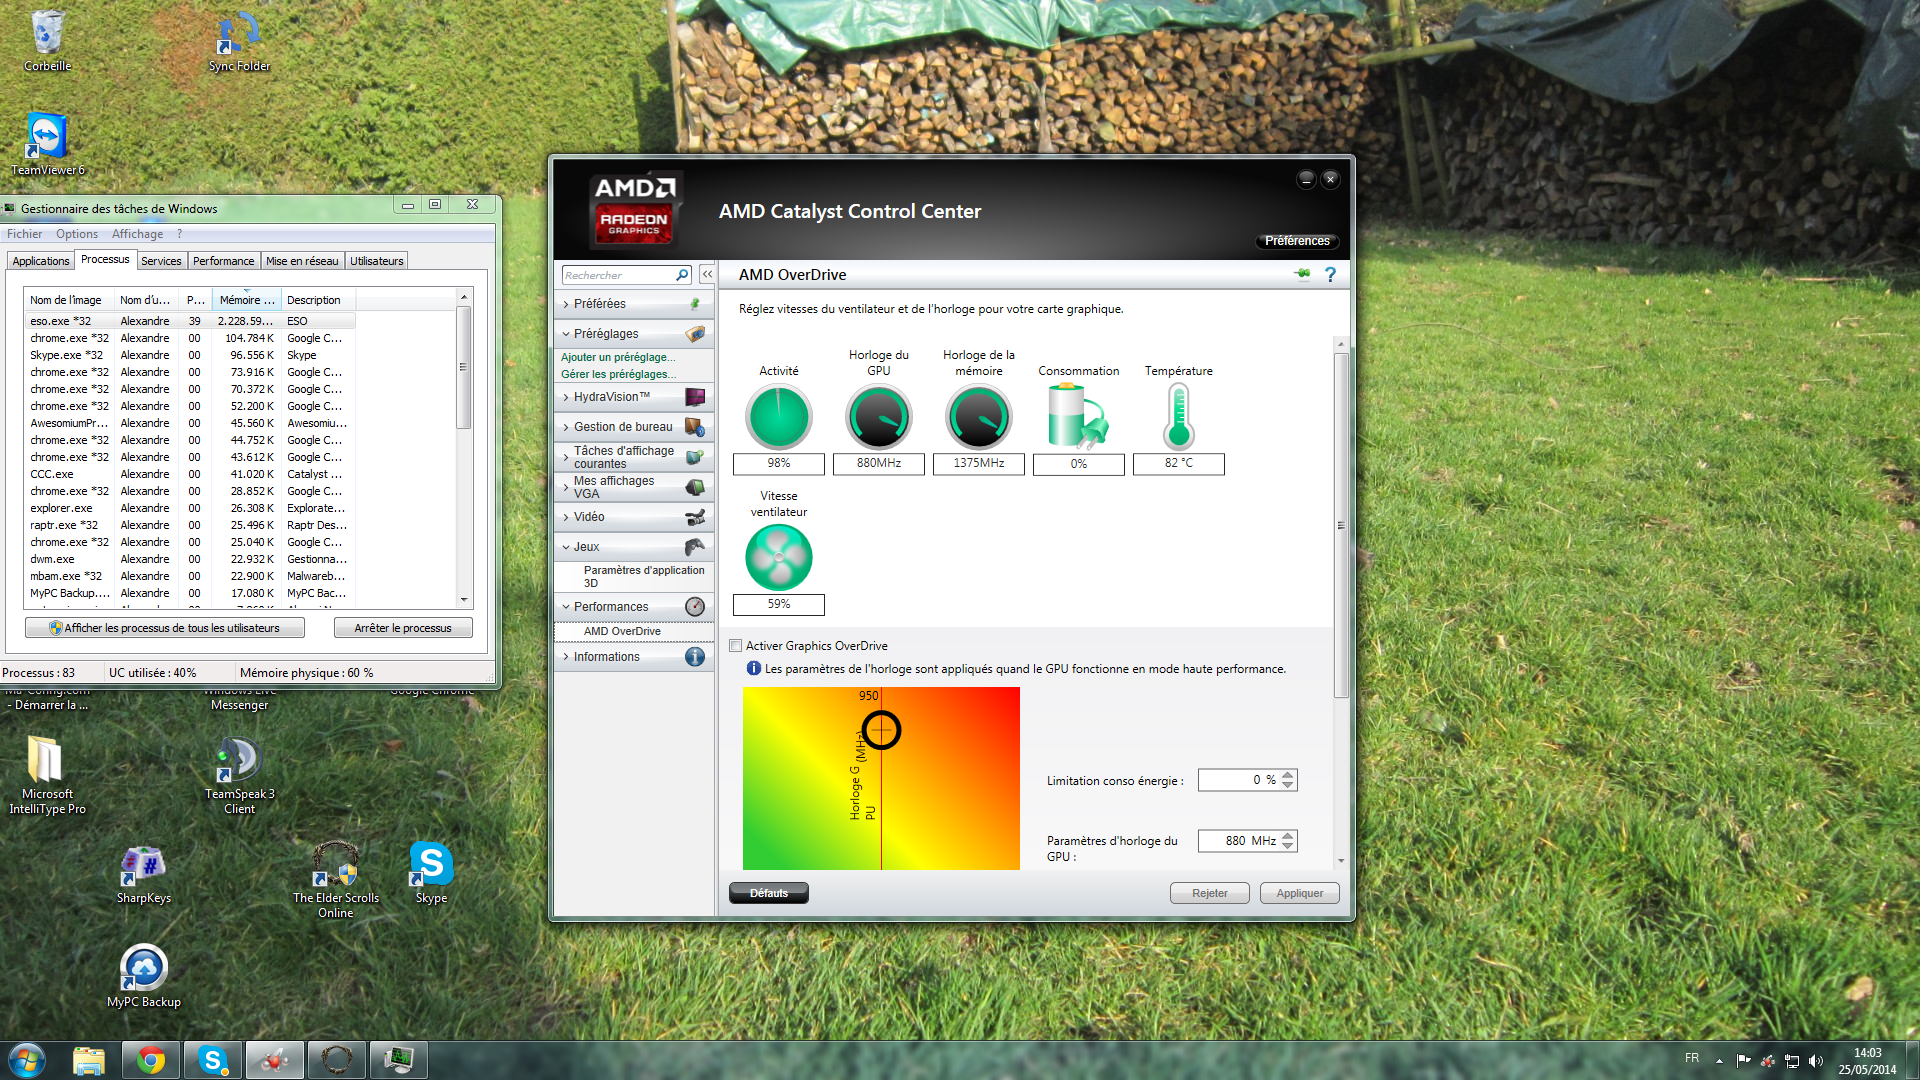The width and height of the screenshot is (1920, 1080).
Task: Open the Chrome taskbar icon
Action: tap(151, 1060)
